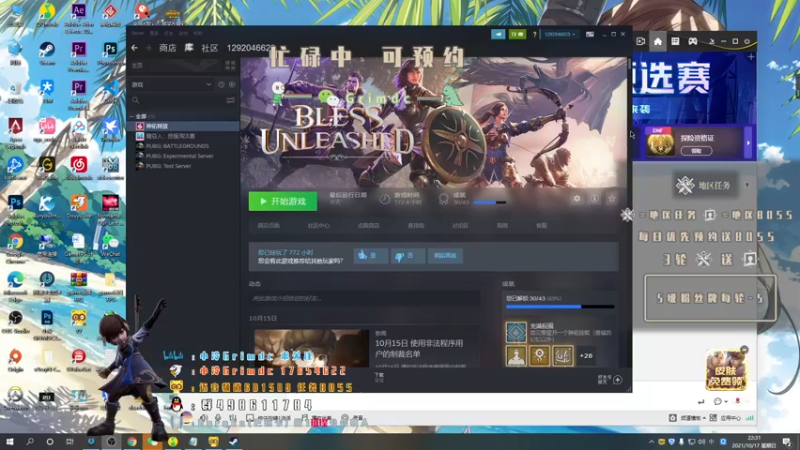Open the 库 library tab

[189, 48]
